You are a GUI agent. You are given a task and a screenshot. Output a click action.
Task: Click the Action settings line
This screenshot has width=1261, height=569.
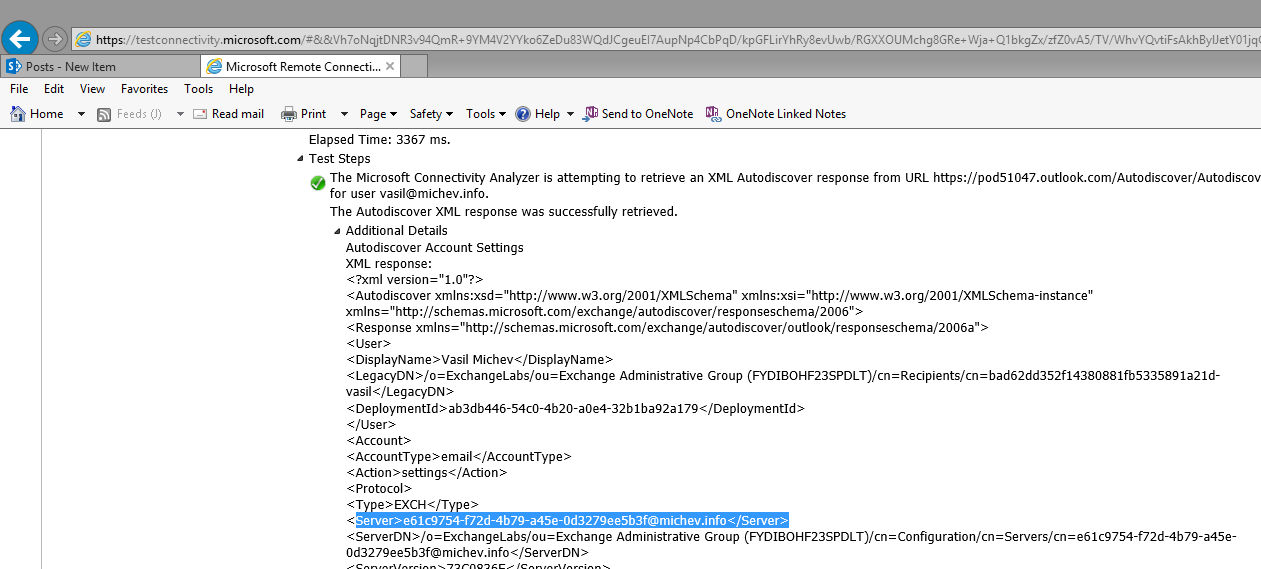[426, 472]
